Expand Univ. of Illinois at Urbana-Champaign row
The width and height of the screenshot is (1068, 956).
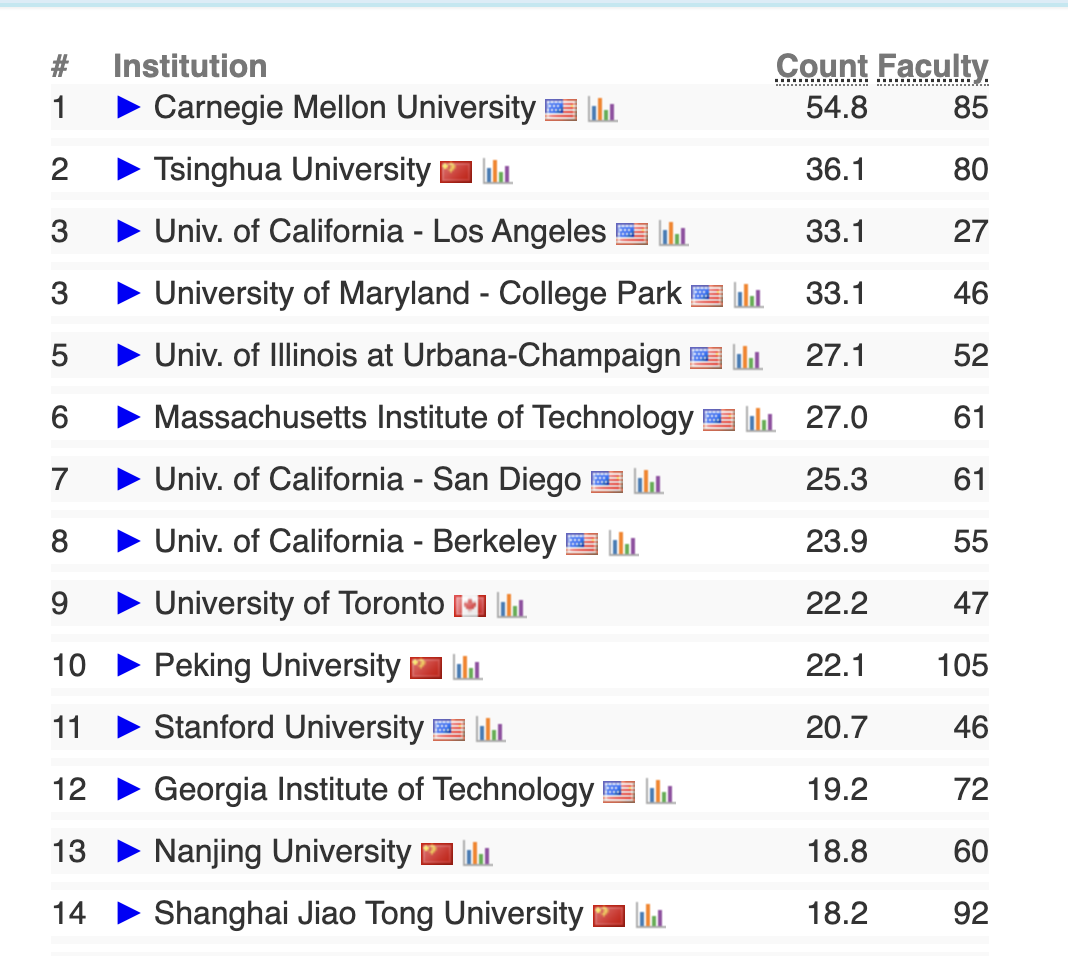point(129,355)
